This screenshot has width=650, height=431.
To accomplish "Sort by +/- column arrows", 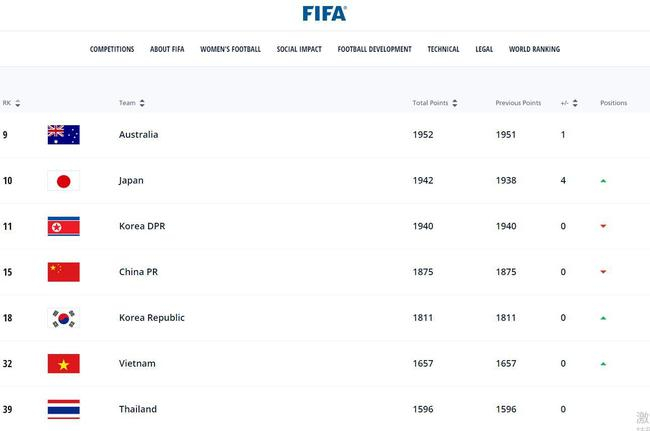I will (578, 103).
